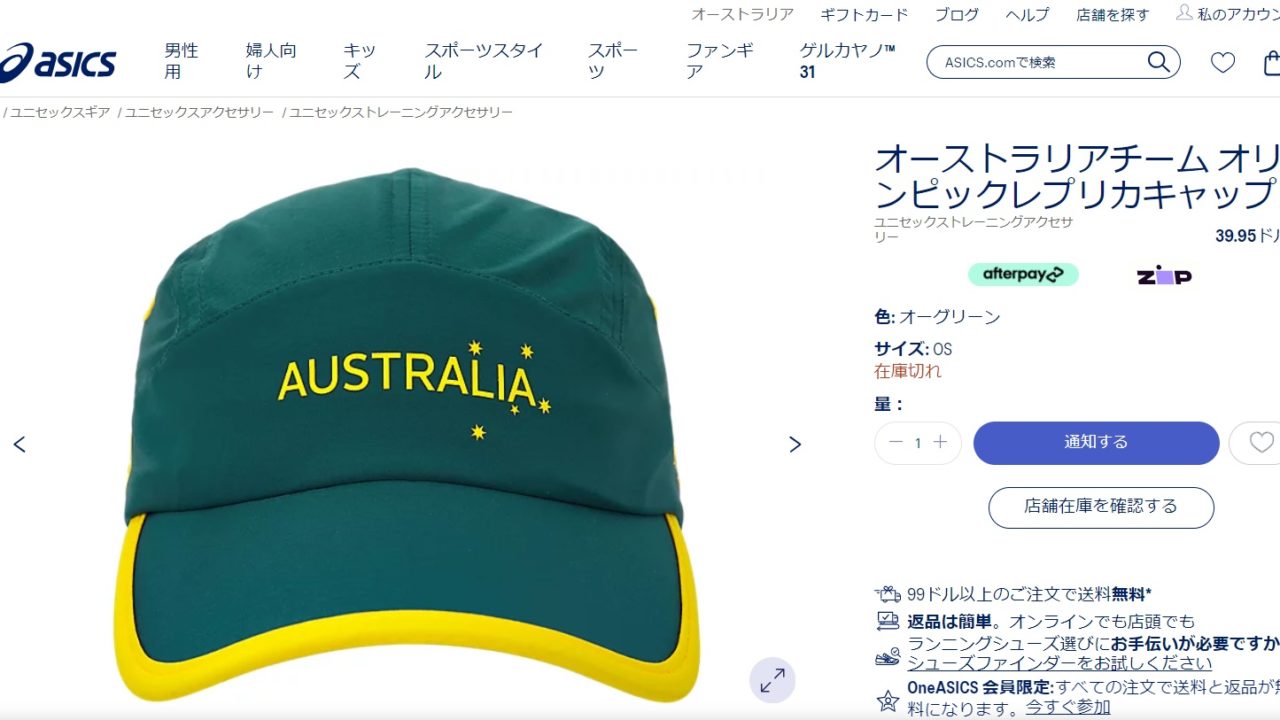This screenshot has width=1280, height=720.
Task: Click the account person icon
Action: coord(1184,13)
